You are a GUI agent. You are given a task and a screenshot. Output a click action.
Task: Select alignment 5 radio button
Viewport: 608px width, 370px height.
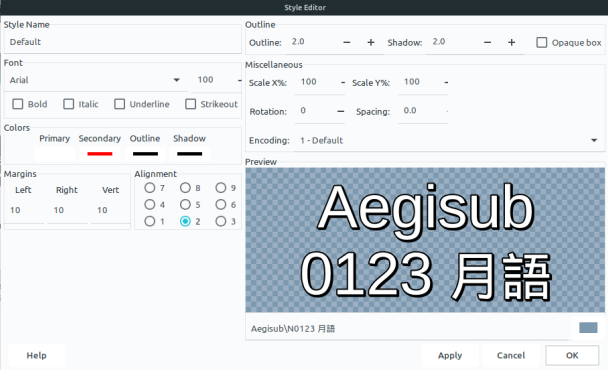click(x=185, y=204)
